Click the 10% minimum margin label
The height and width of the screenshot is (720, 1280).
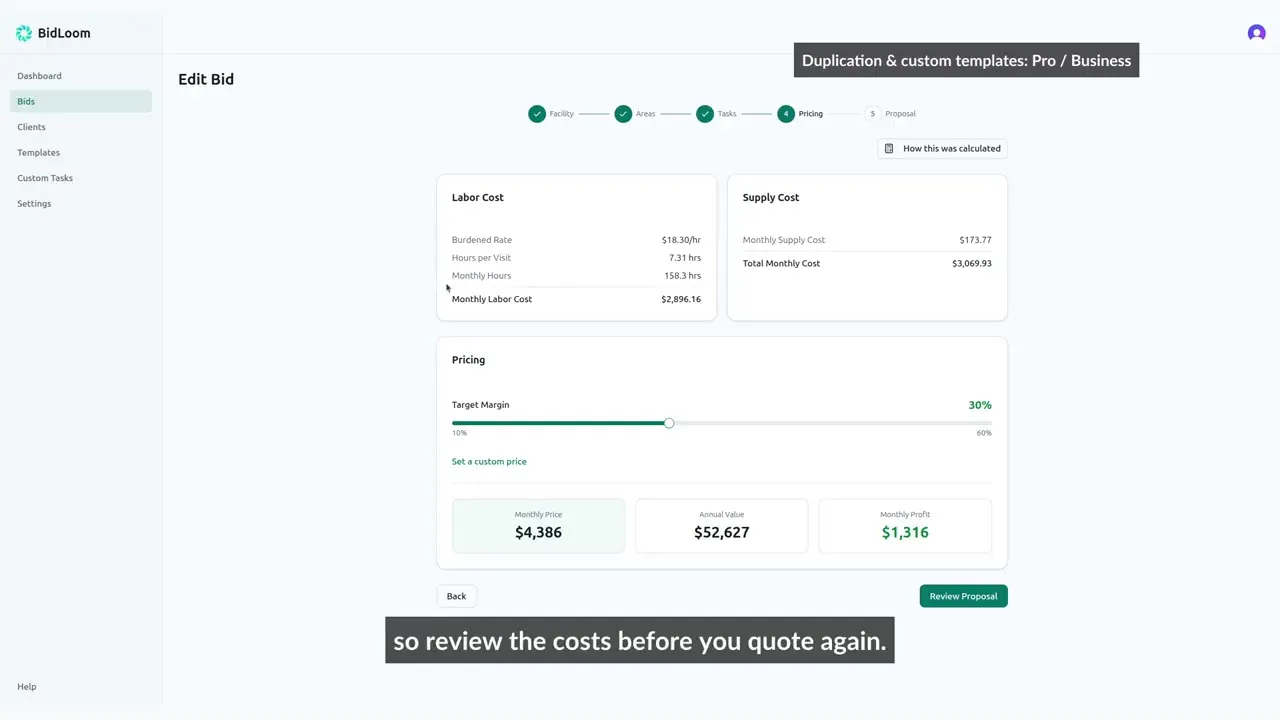pyautogui.click(x=459, y=433)
